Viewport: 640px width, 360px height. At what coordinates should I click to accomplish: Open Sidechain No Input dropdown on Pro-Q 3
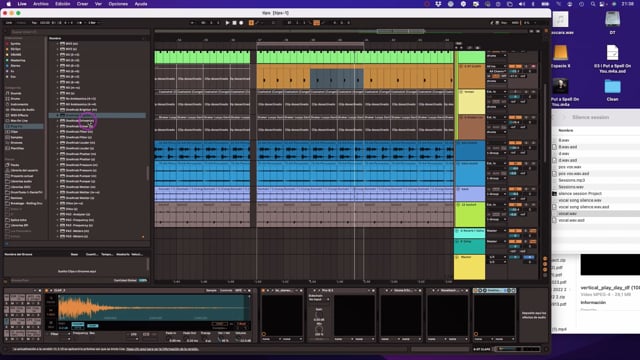pos(319,300)
